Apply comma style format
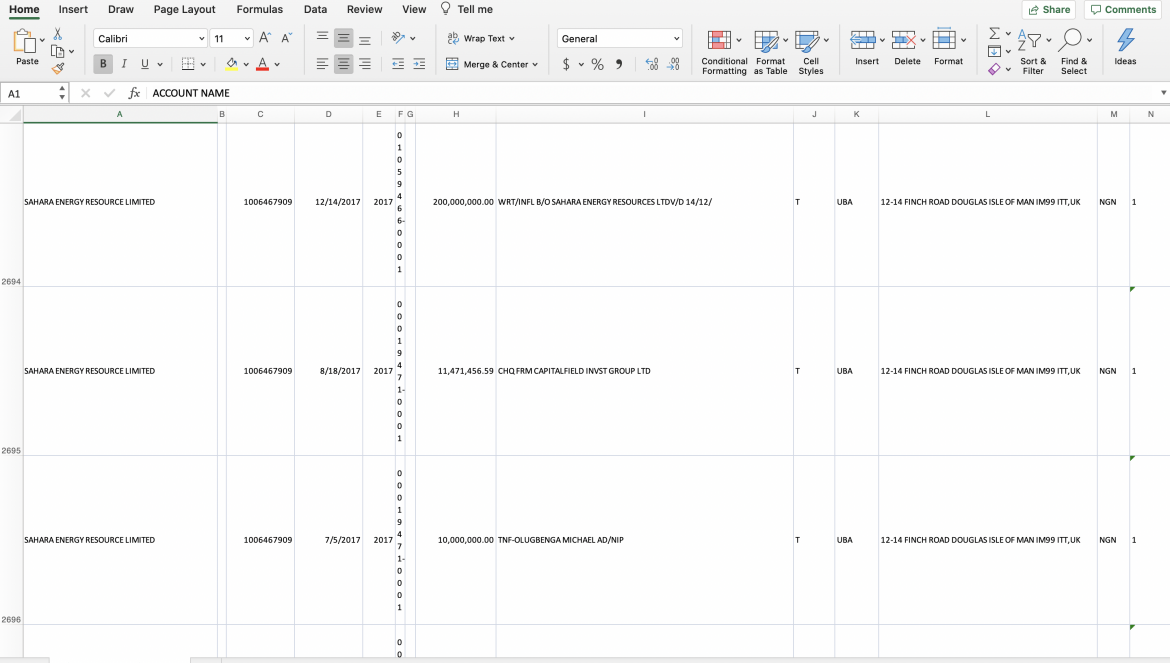The width and height of the screenshot is (1170, 663). click(x=619, y=64)
